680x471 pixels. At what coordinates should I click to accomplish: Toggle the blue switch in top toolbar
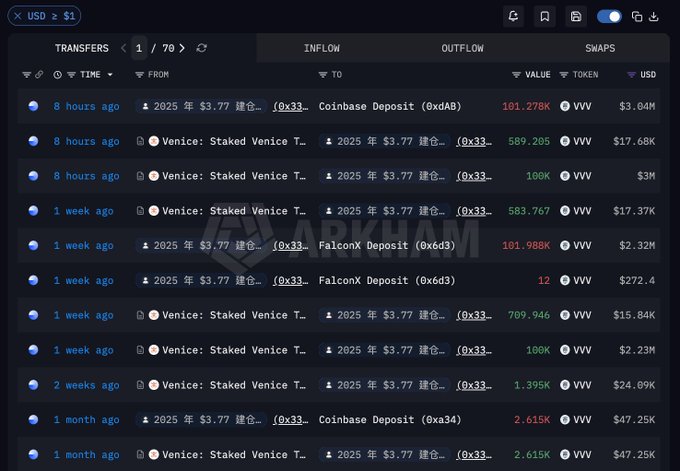coord(609,16)
